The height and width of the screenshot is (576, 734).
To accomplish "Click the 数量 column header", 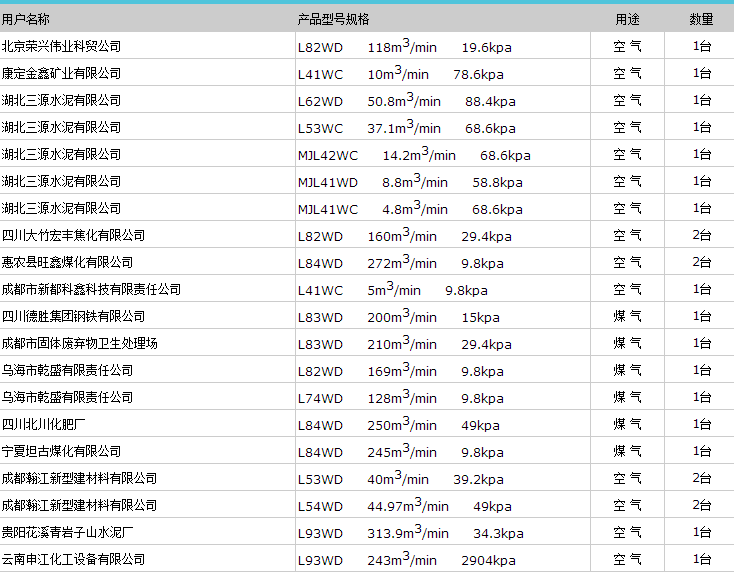I will coord(701,19).
